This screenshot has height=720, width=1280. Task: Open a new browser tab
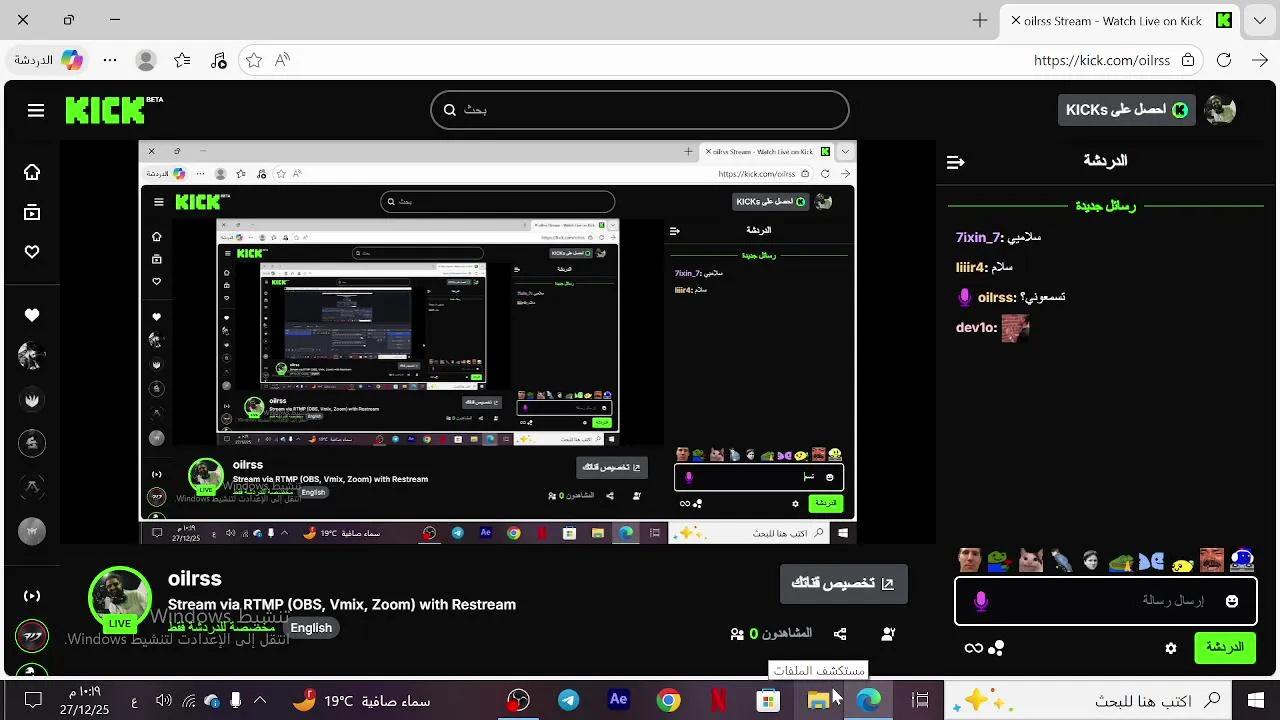point(980,20)
